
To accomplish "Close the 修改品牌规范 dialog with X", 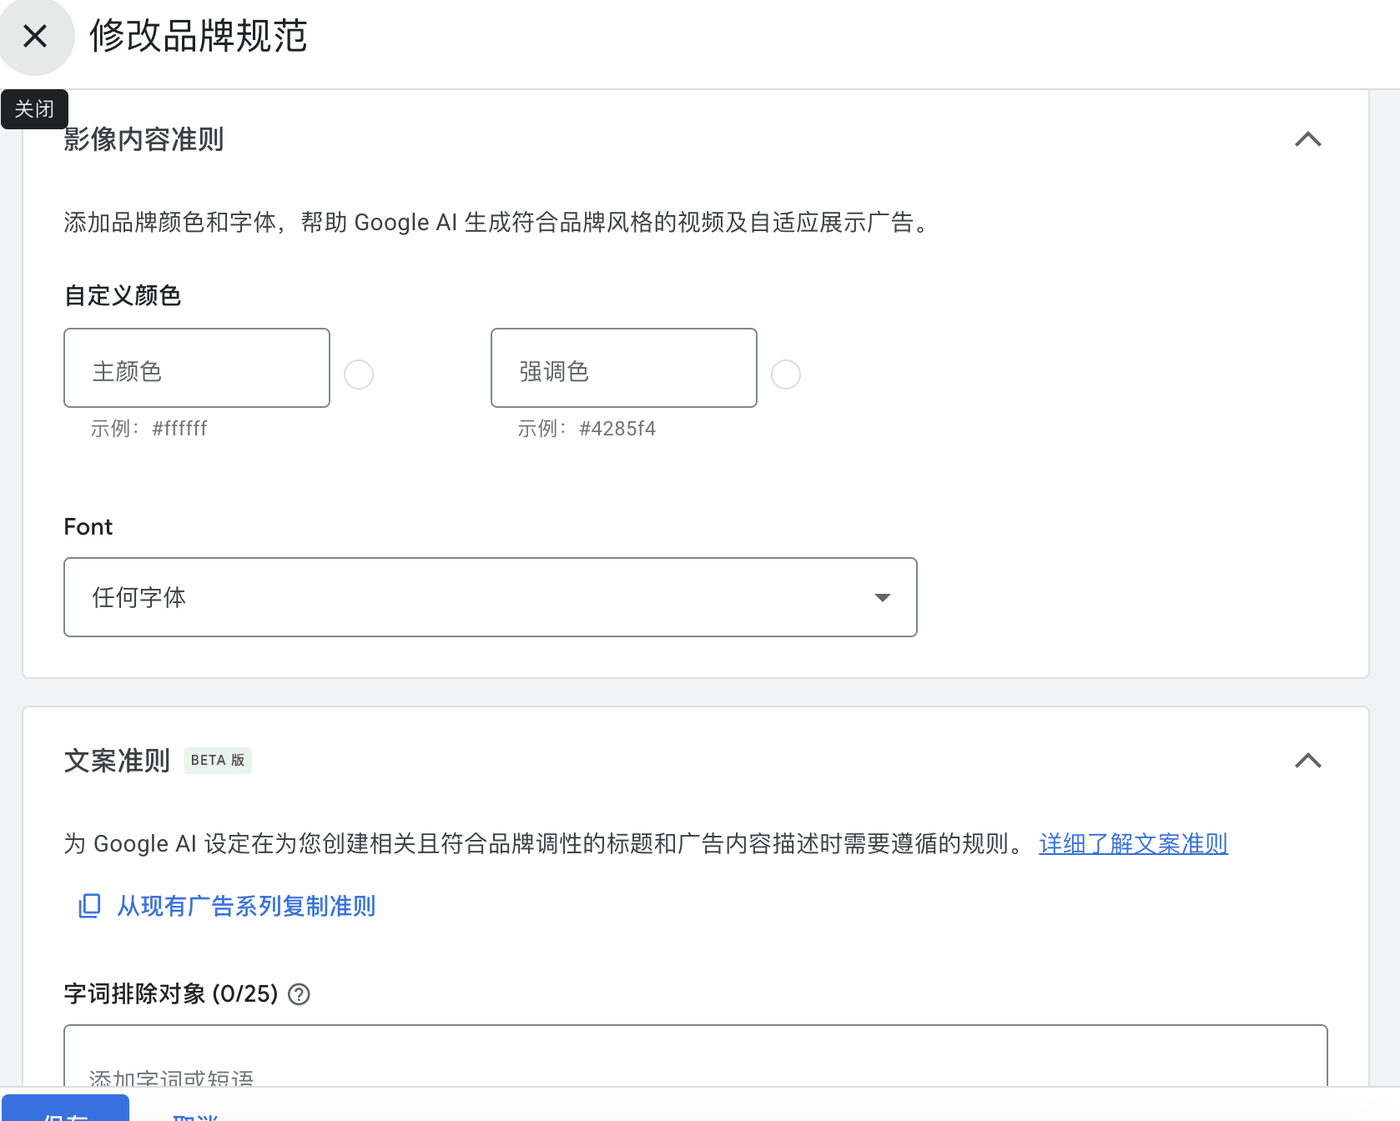I will click(35, 36).
